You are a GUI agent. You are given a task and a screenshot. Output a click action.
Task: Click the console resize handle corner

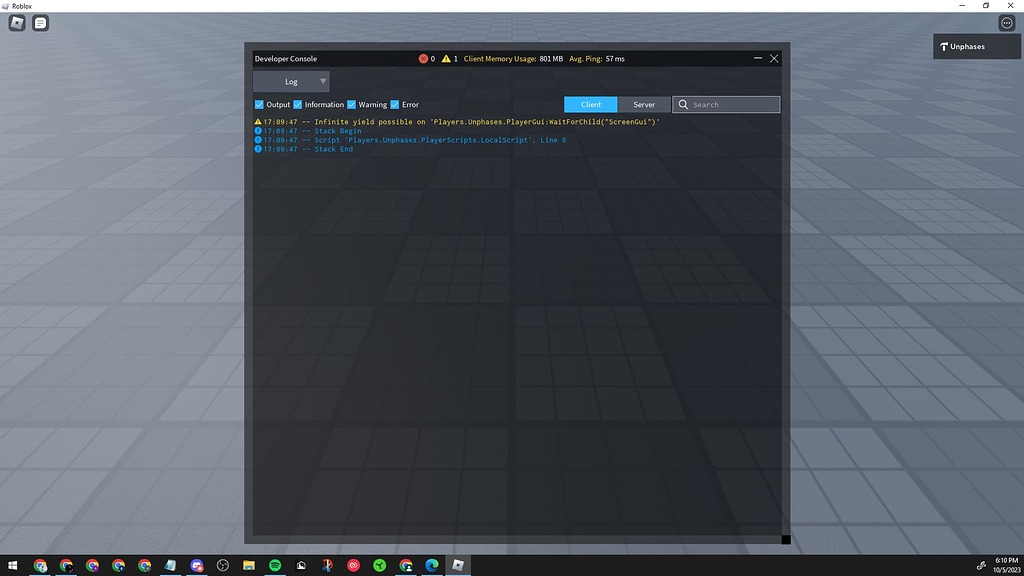pos(786,539)
